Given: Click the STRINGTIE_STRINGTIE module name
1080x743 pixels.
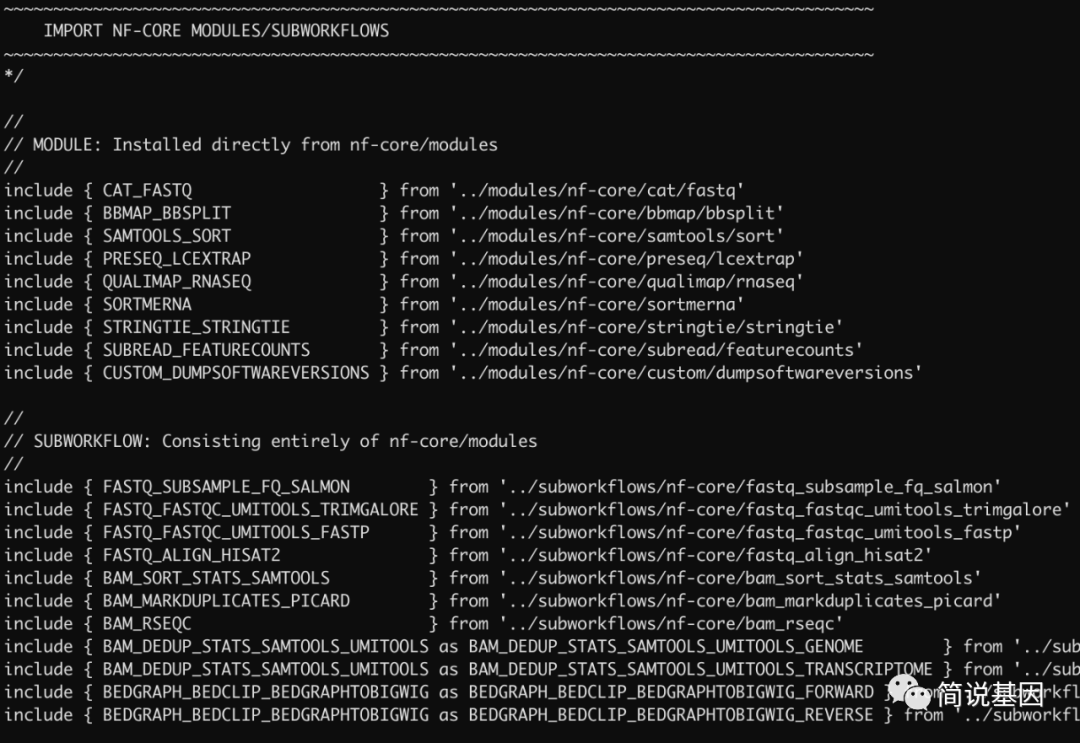Looking at the screenshot, I should (x=196, y=327).
